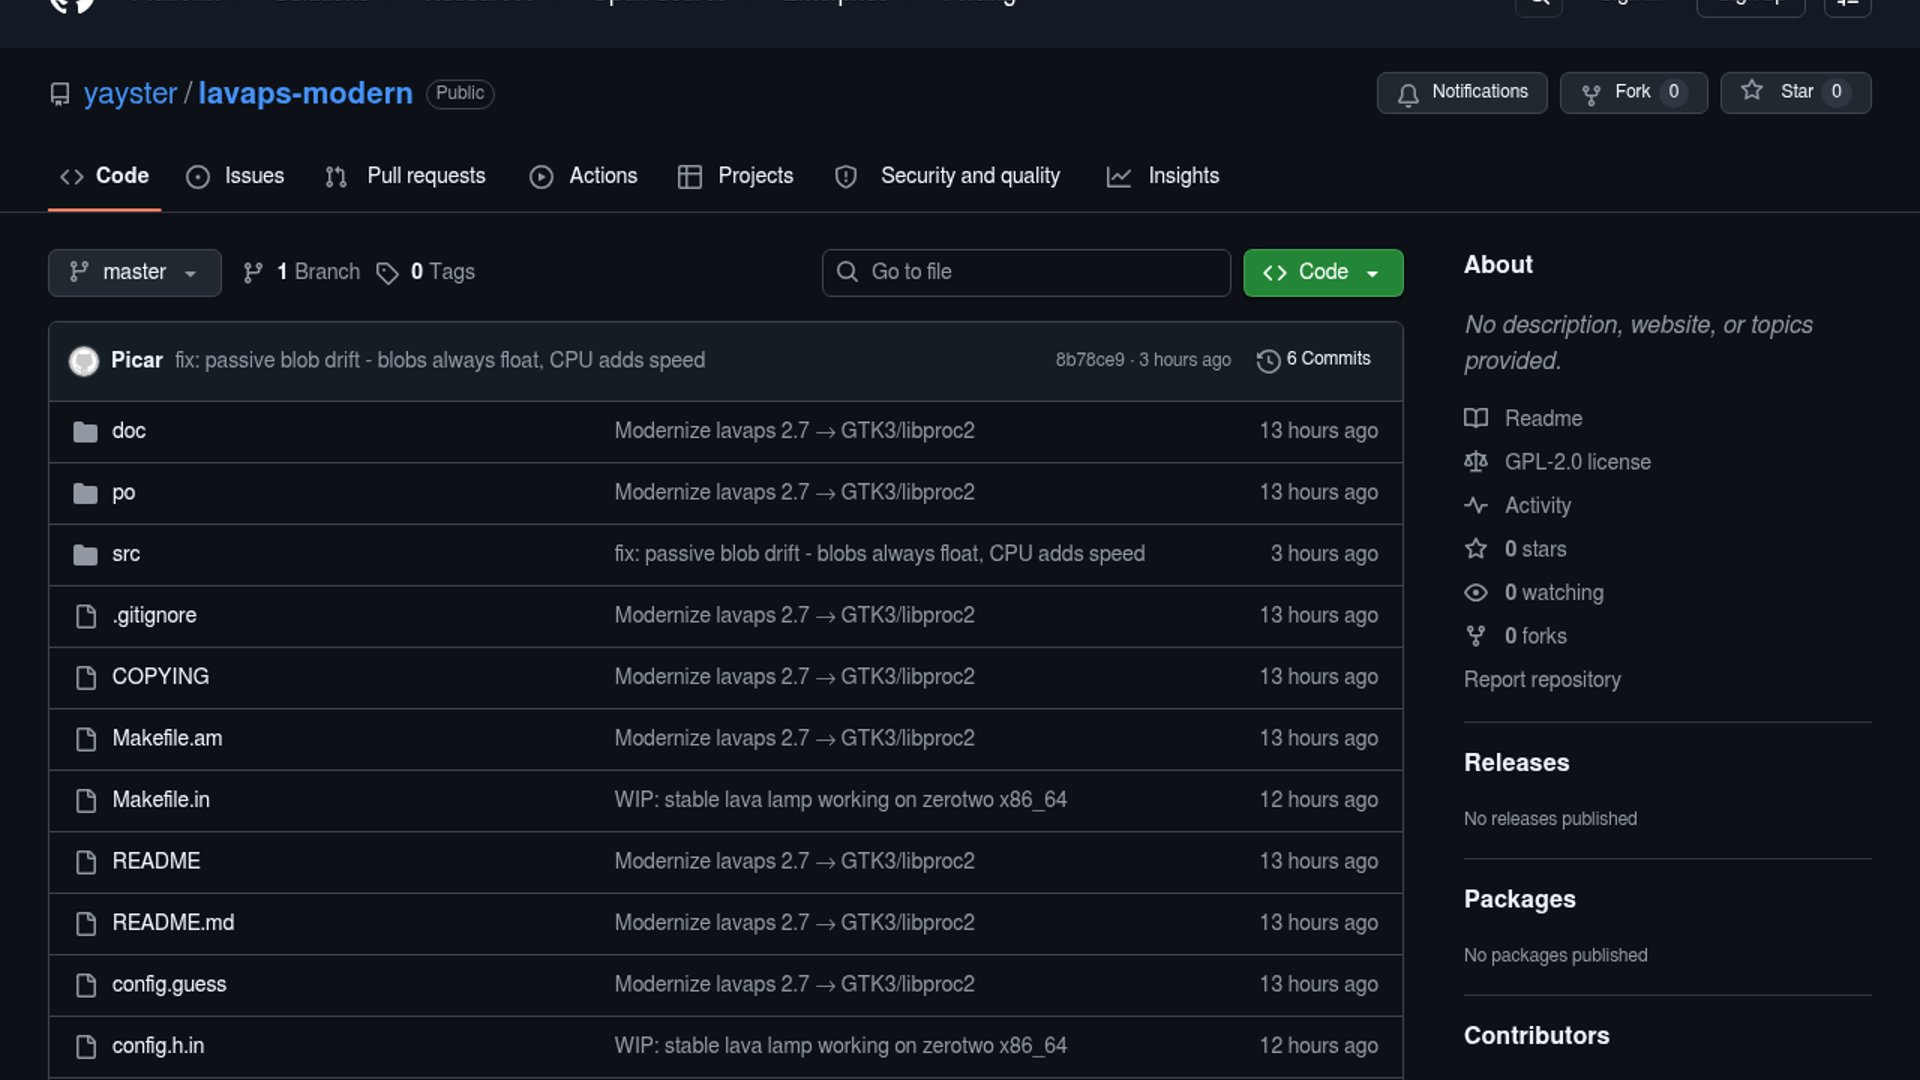
Task: Click the GPL-2.0 license scale icon
Action: 1476,462
